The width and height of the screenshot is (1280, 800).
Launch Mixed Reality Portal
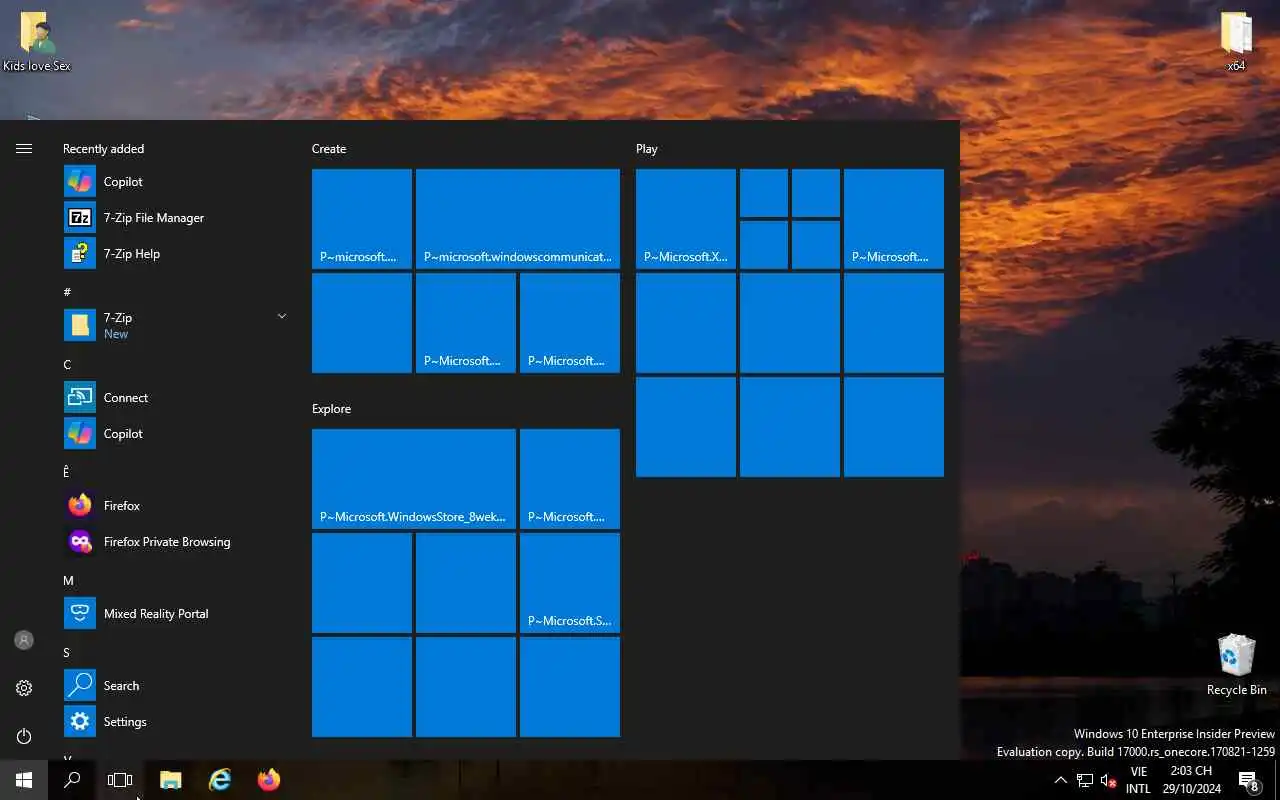click(x=175, y=613)
